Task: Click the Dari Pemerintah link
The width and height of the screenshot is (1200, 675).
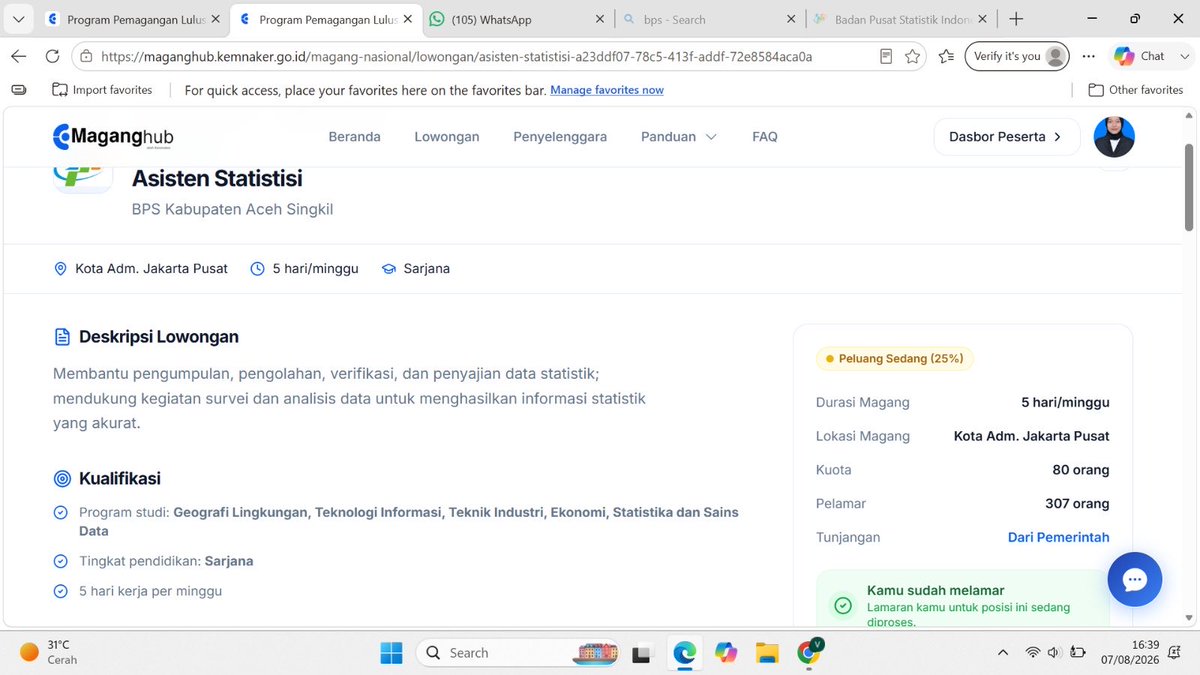Action: click(1059, 537)
